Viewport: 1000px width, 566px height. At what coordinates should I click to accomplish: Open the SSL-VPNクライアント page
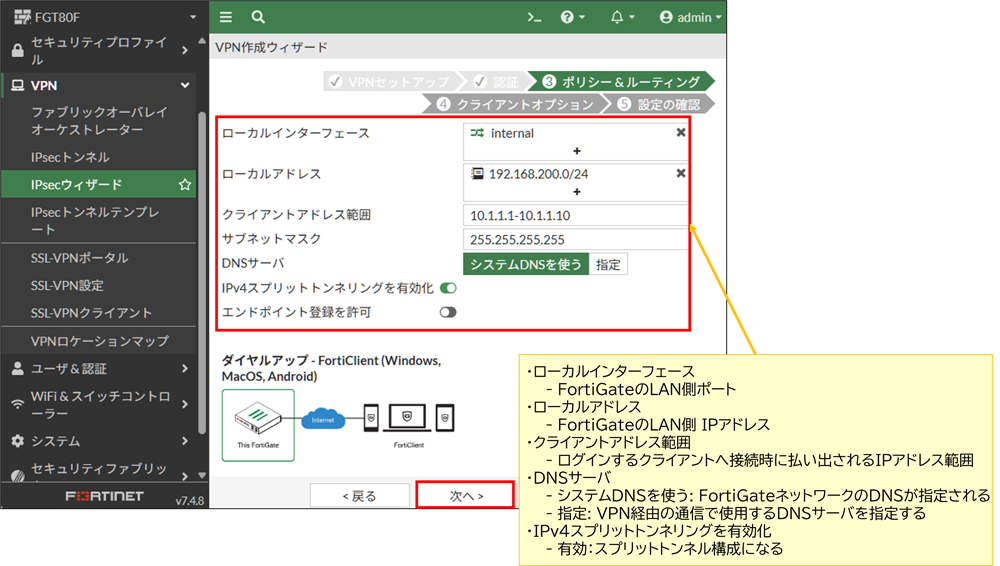tap(91, 313)
